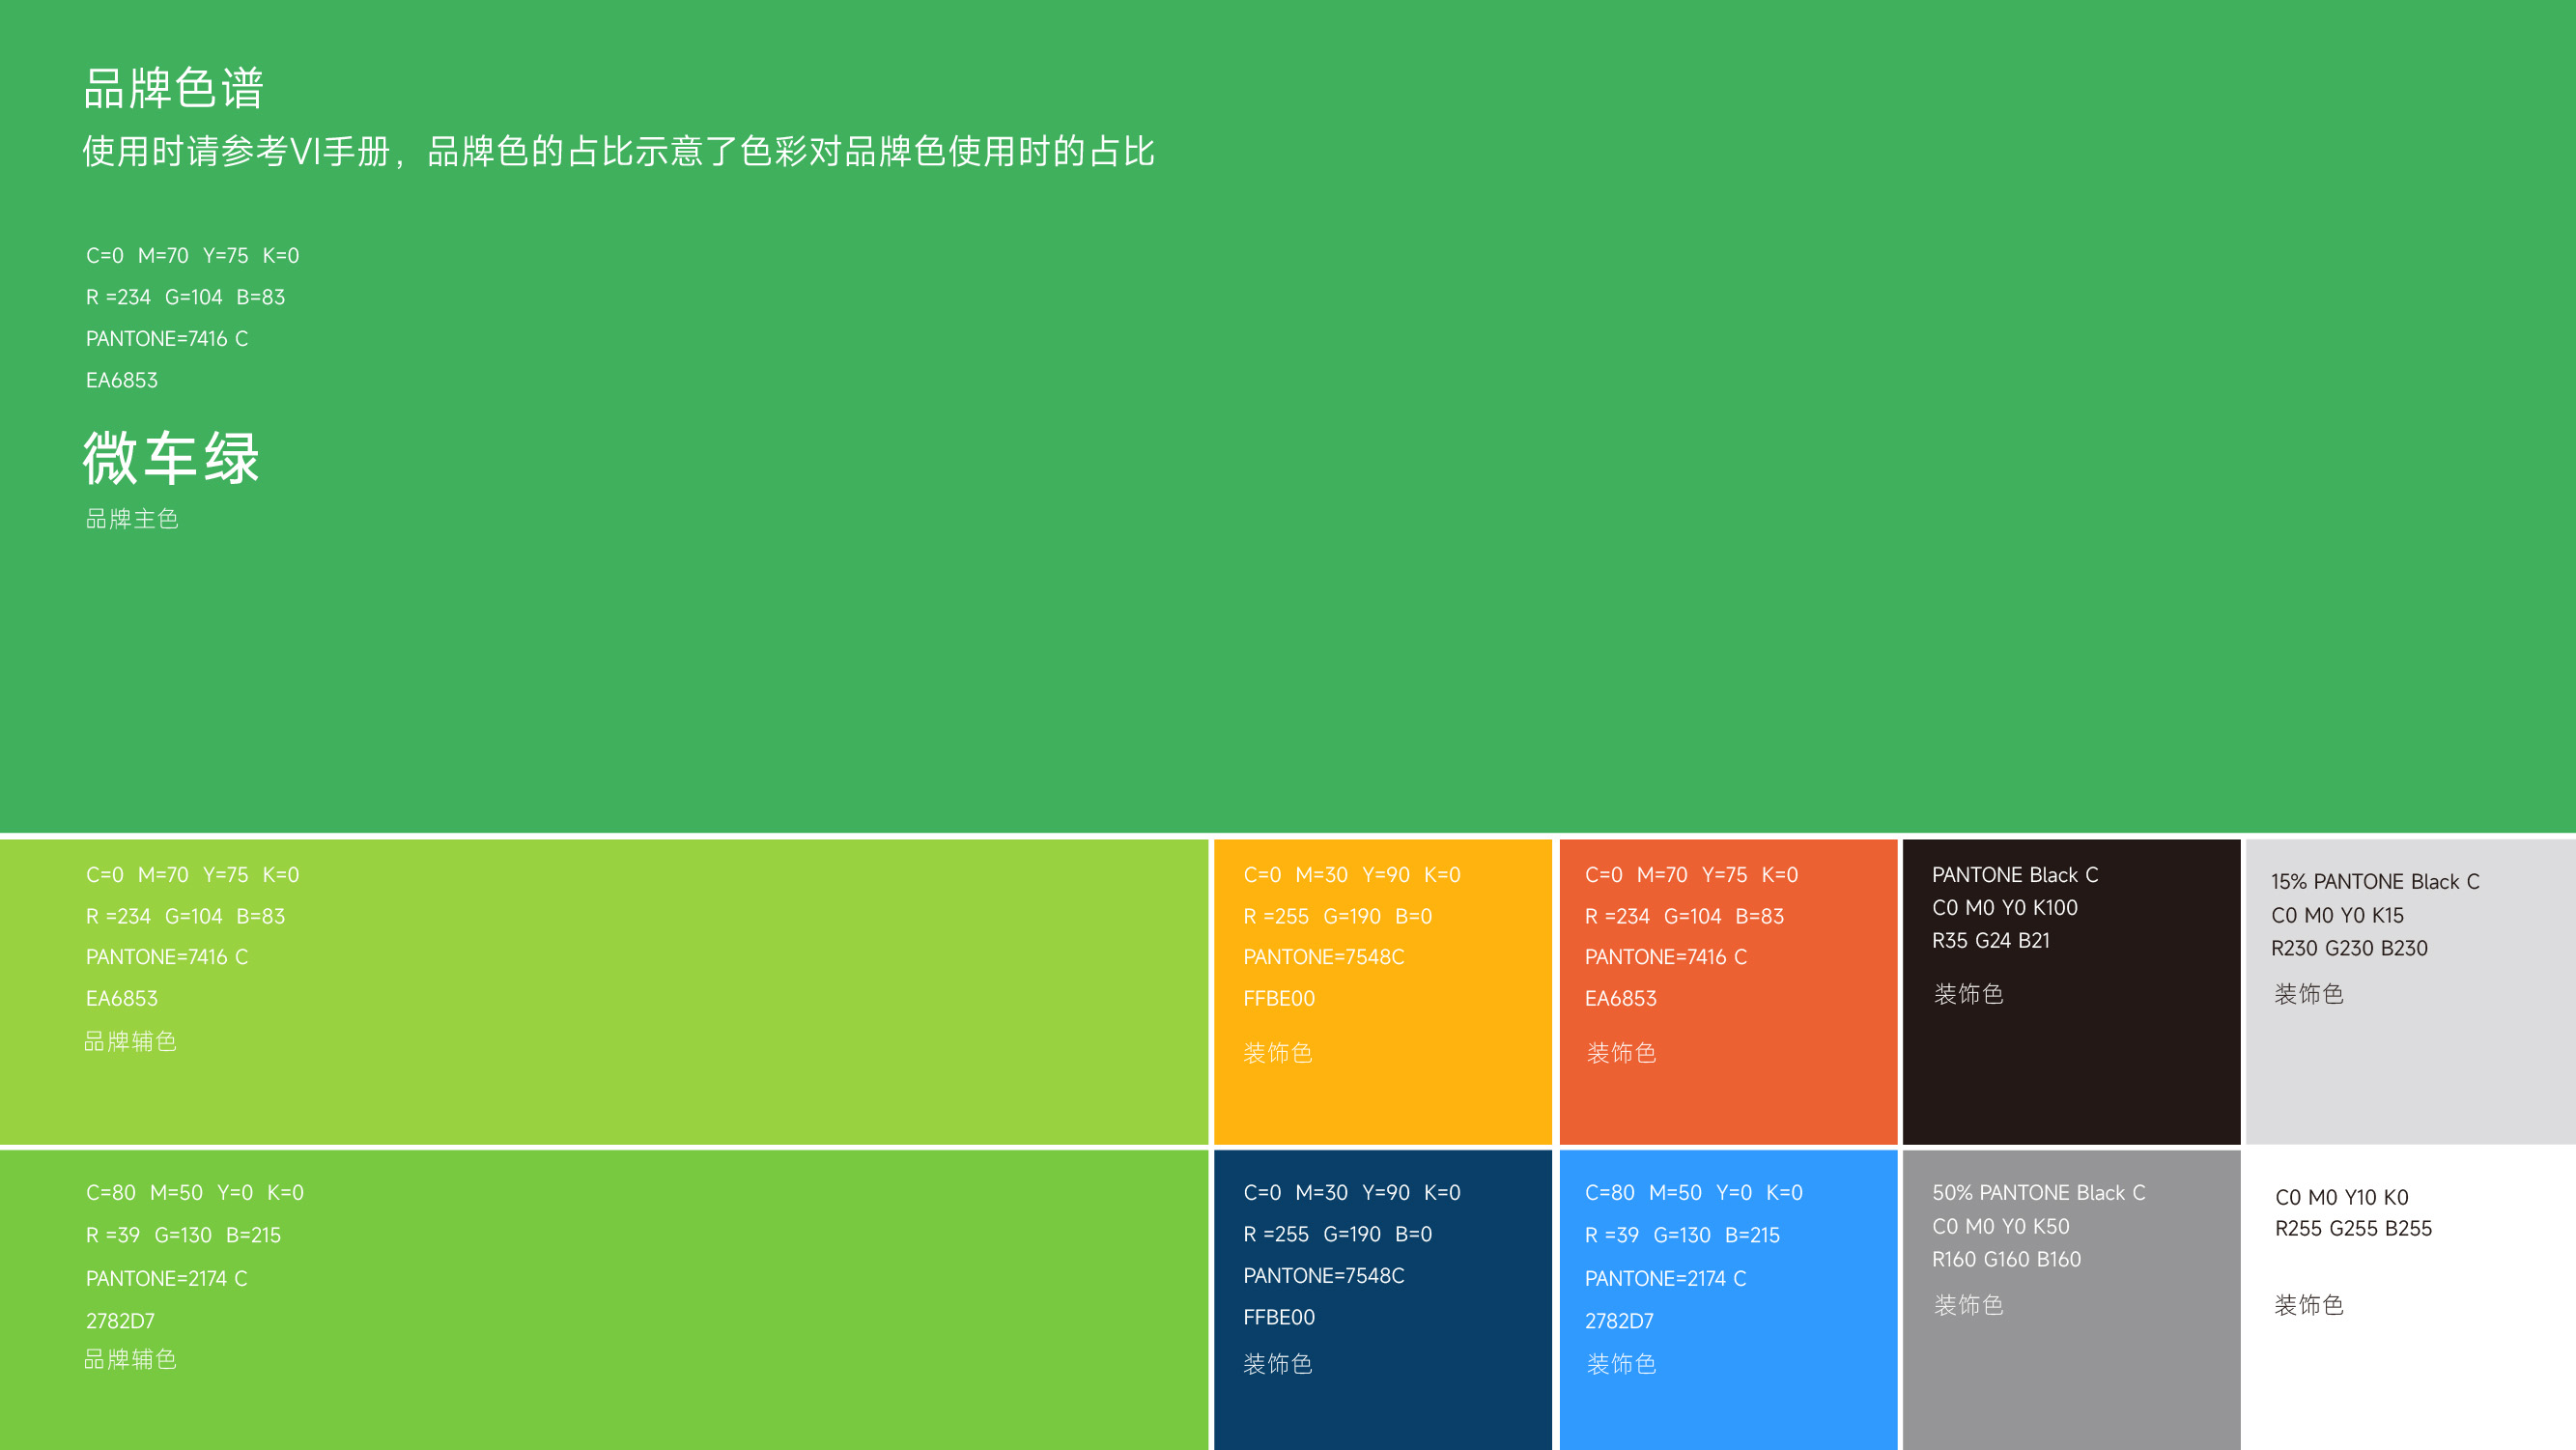Click PANTONE=2174 C in the bottom-left green block
2576x1450 pixels.
click(x=166, y=1278)
